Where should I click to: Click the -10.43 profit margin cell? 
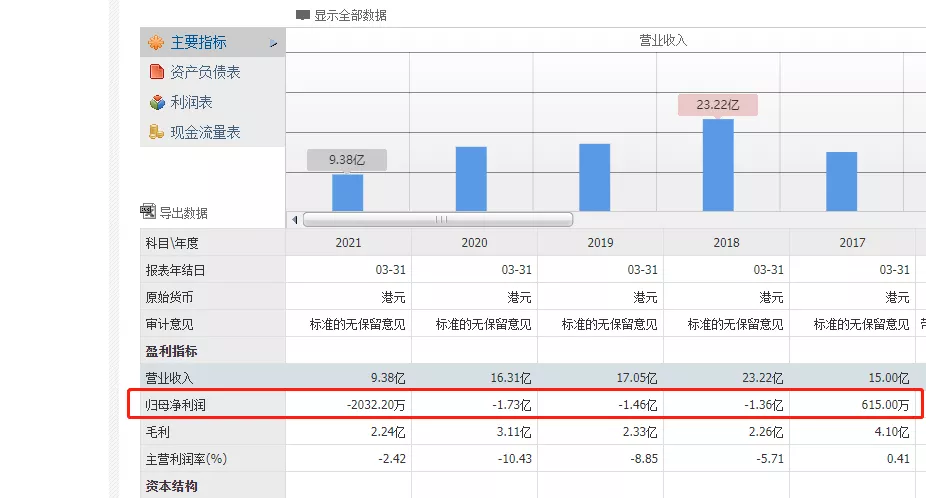(x=474, y=459)
